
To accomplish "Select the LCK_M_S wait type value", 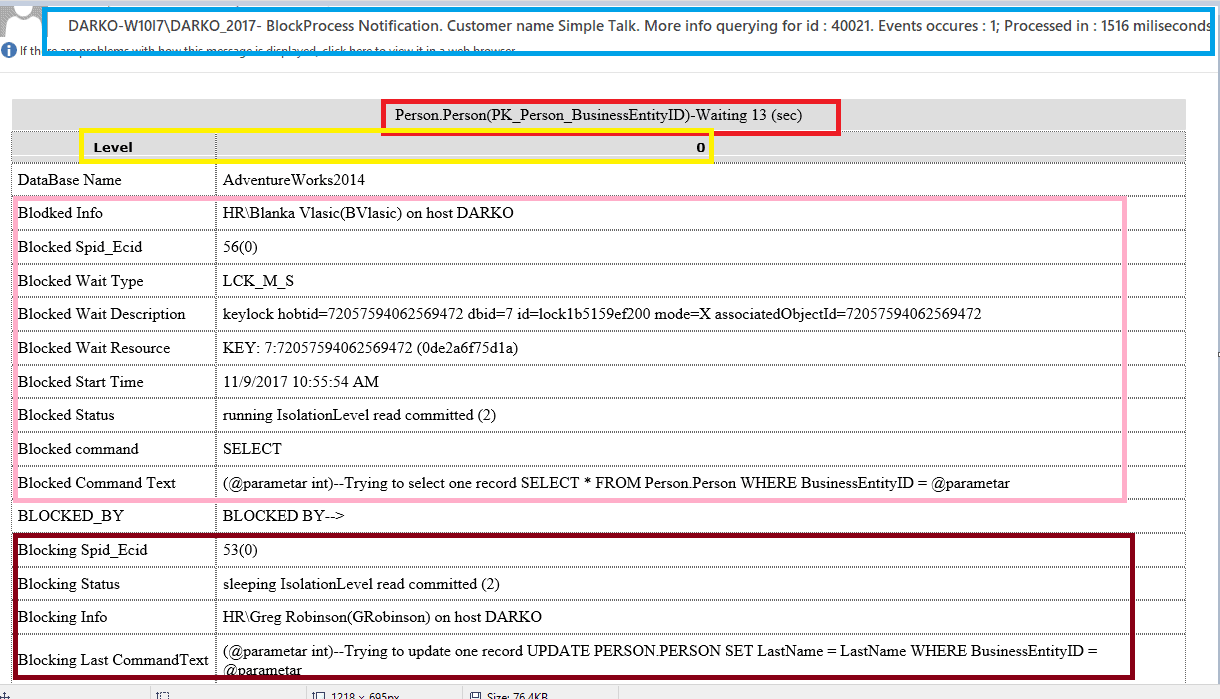I will click(258, 281).
